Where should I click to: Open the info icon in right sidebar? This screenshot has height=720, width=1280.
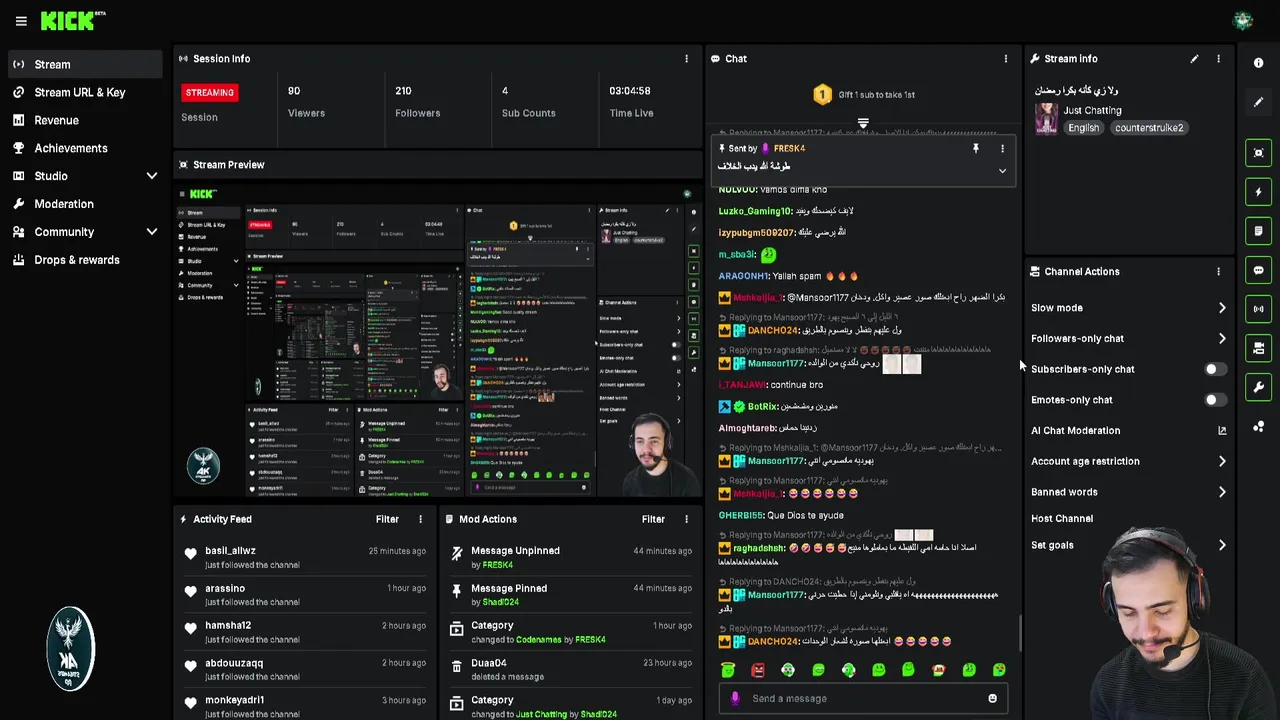coord(1258,63)
